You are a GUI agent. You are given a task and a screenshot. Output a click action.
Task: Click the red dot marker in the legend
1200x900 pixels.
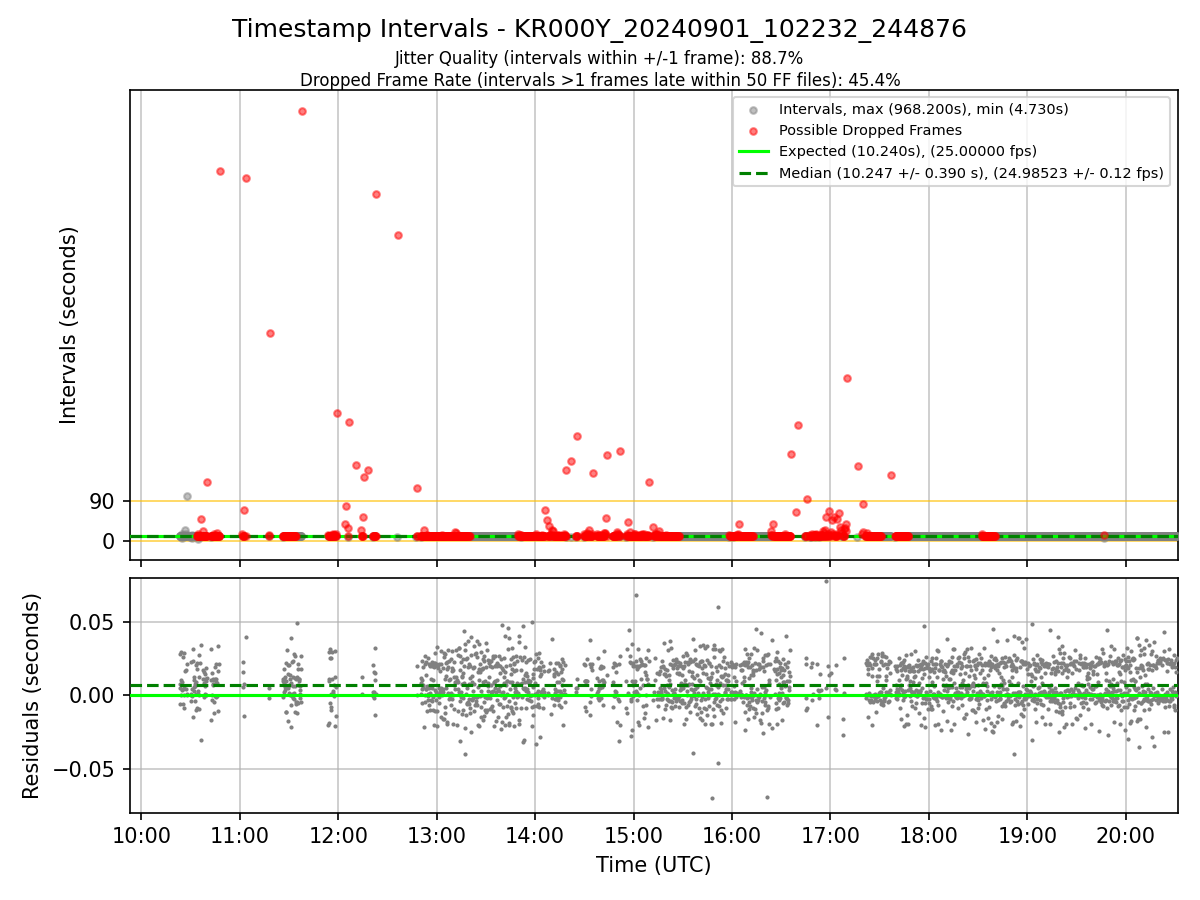[754, 130]
